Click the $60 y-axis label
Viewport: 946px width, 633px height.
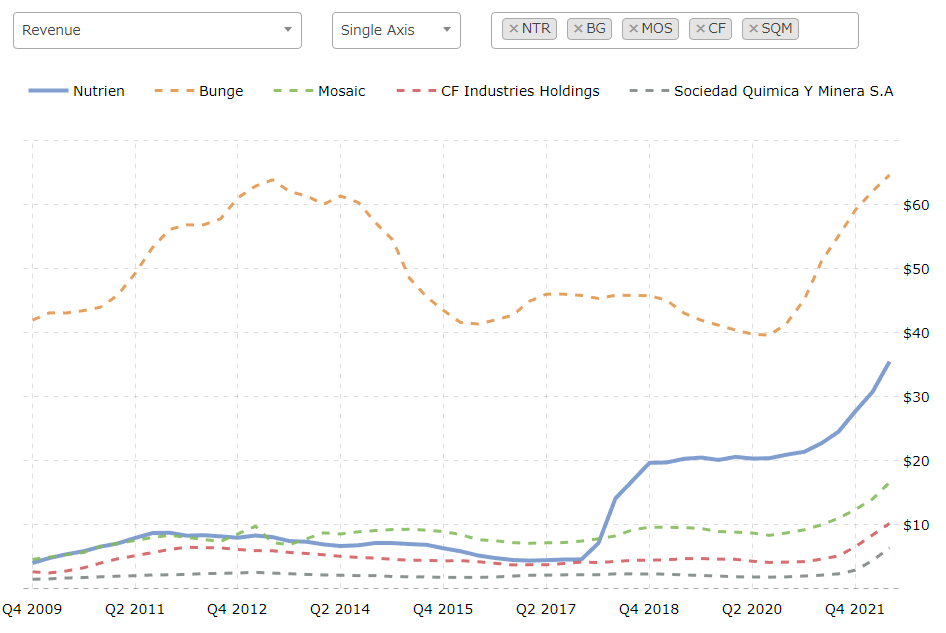(x=916, y=205)
